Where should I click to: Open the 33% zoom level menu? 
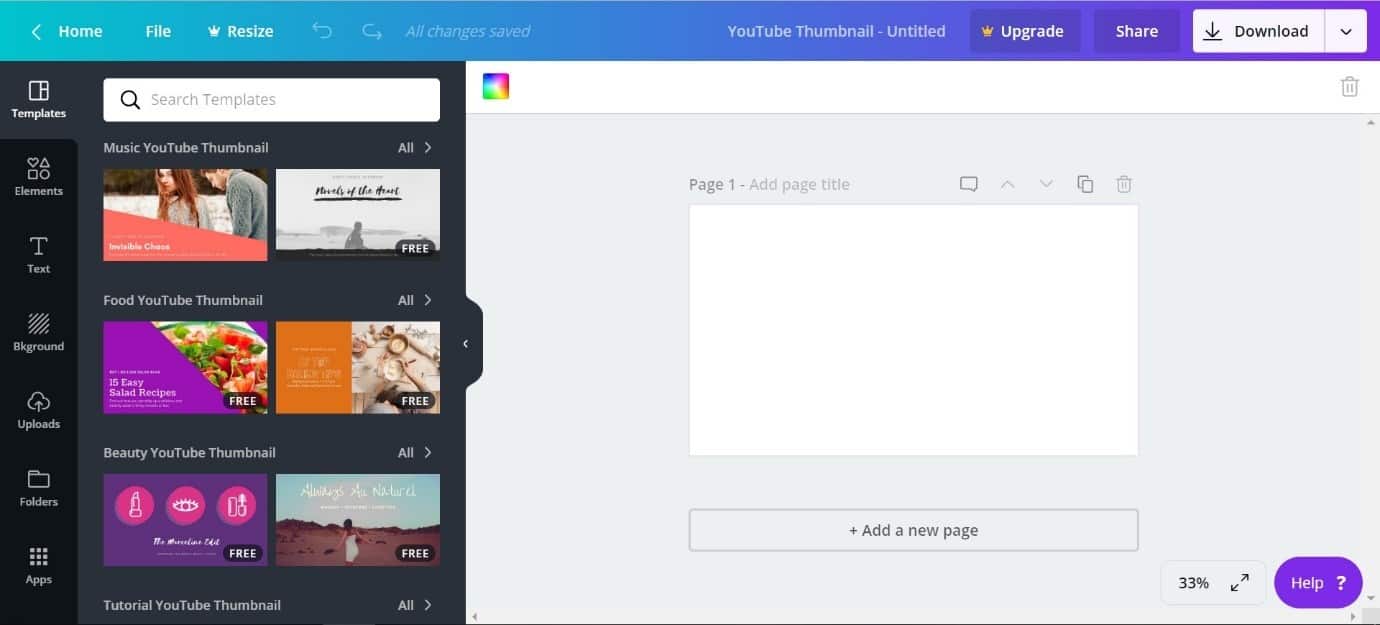pos(1193,582)
